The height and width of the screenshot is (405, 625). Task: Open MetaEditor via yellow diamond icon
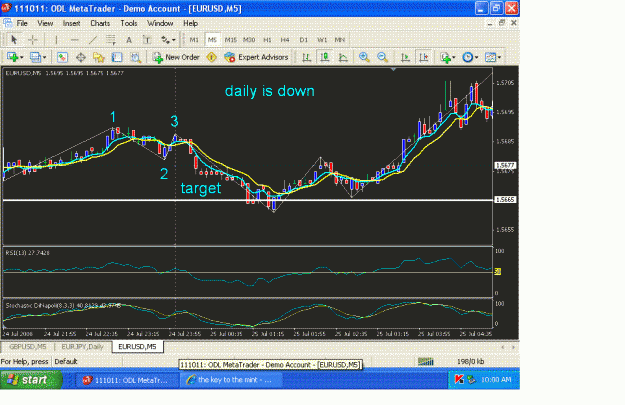tap(211, 57)
